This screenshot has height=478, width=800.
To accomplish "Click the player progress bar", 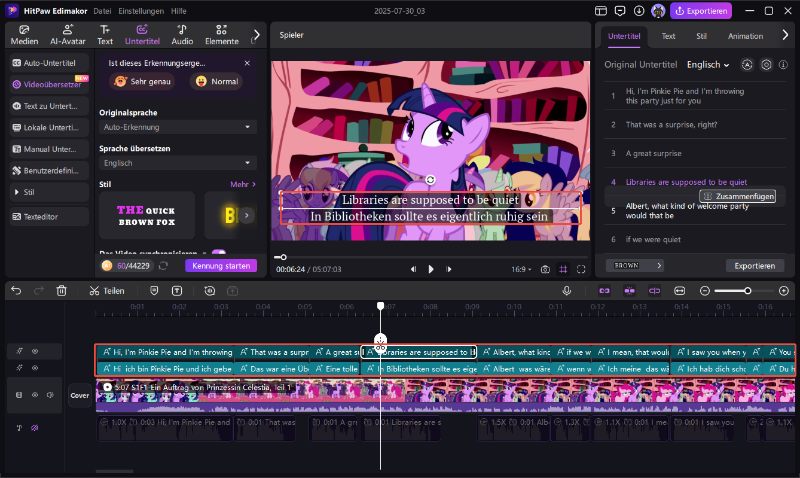I will click(x=430, y=257).
